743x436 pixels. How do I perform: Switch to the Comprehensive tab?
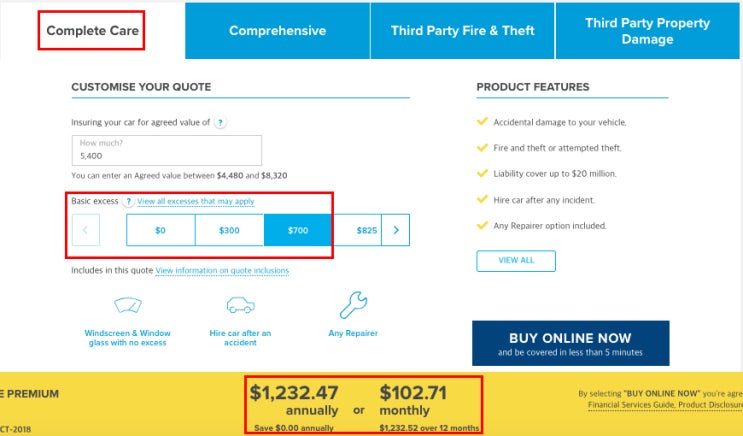[277, 31]
